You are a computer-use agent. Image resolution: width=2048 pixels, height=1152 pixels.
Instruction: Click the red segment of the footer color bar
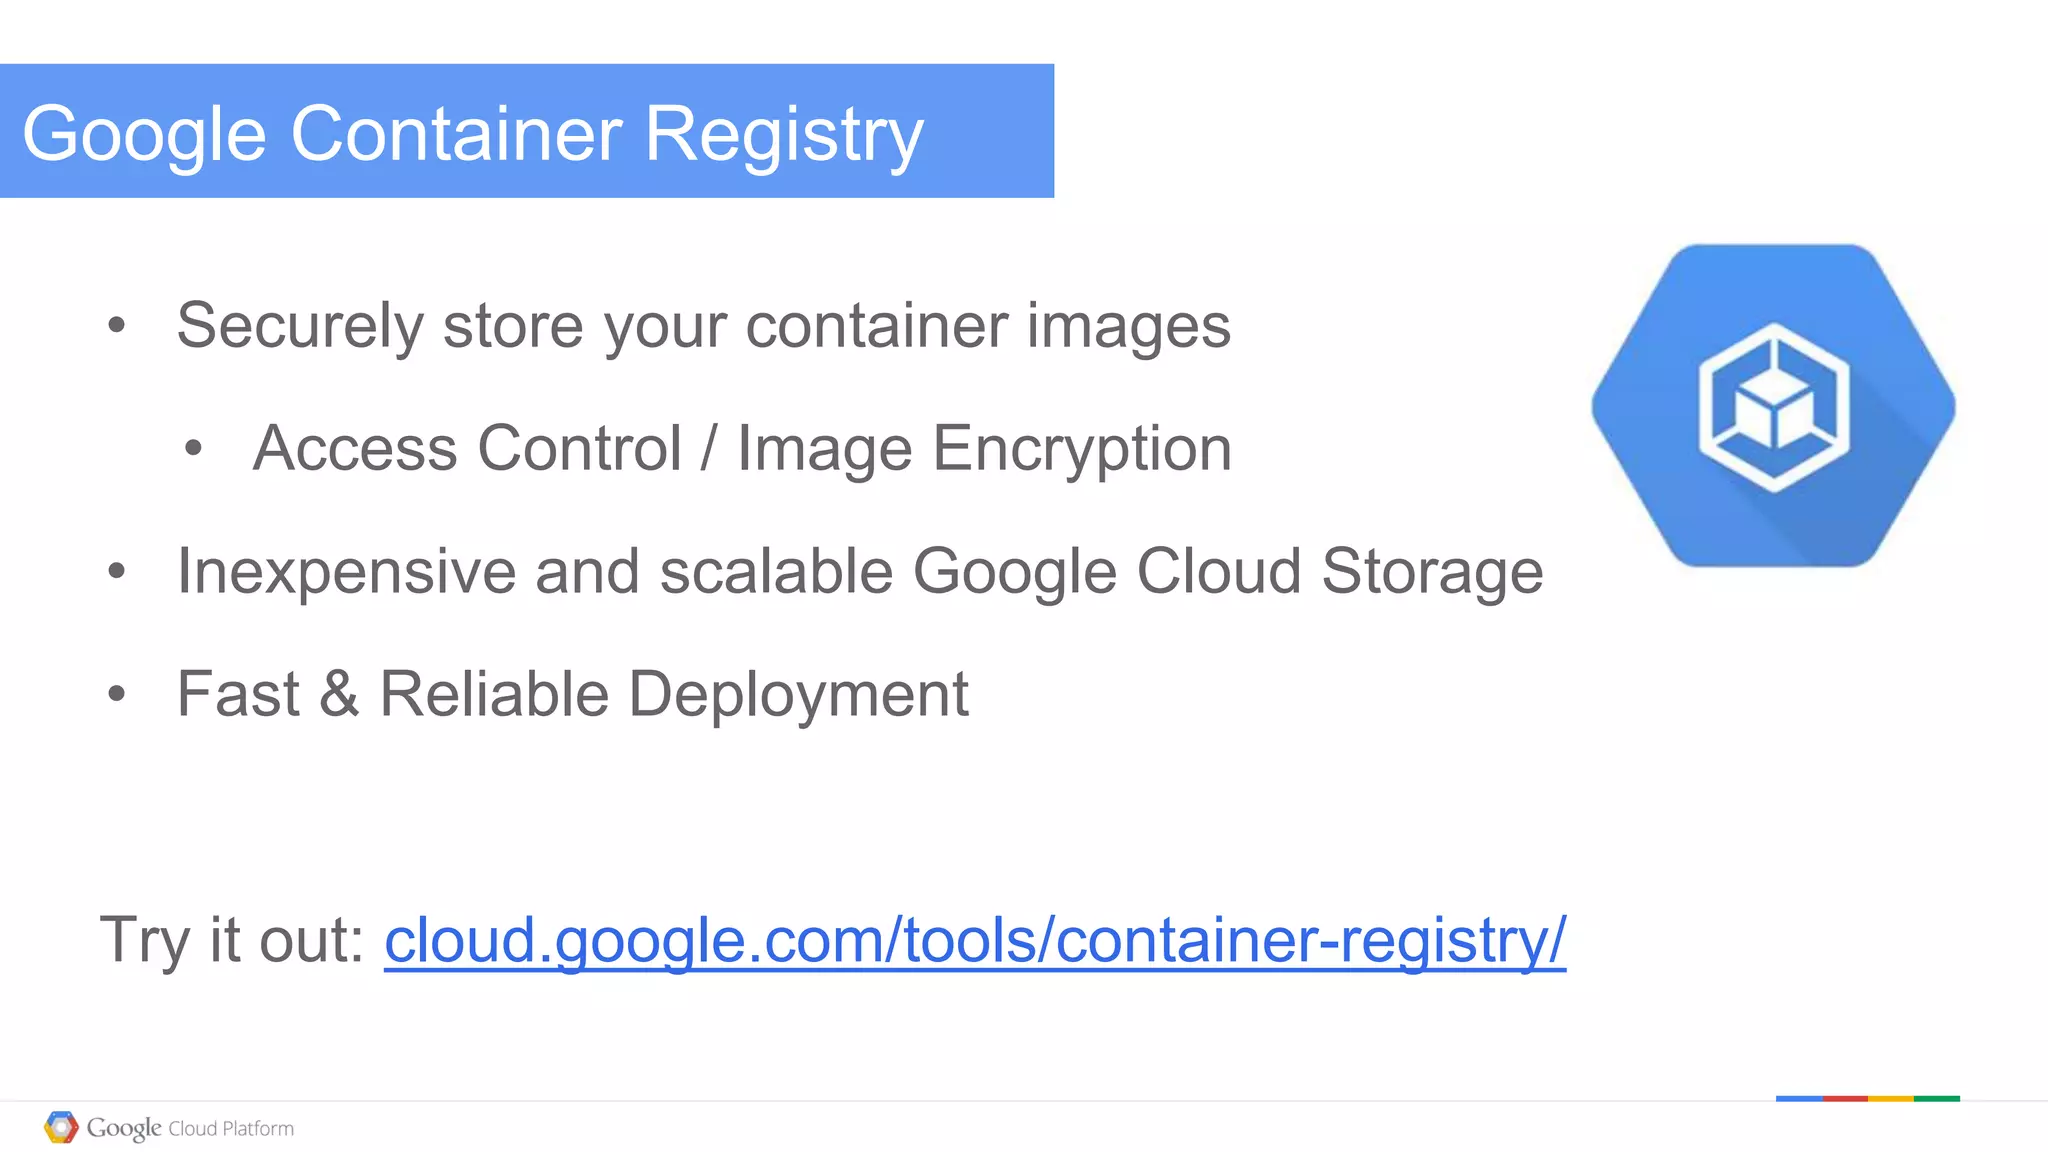click(1845, 1098)
